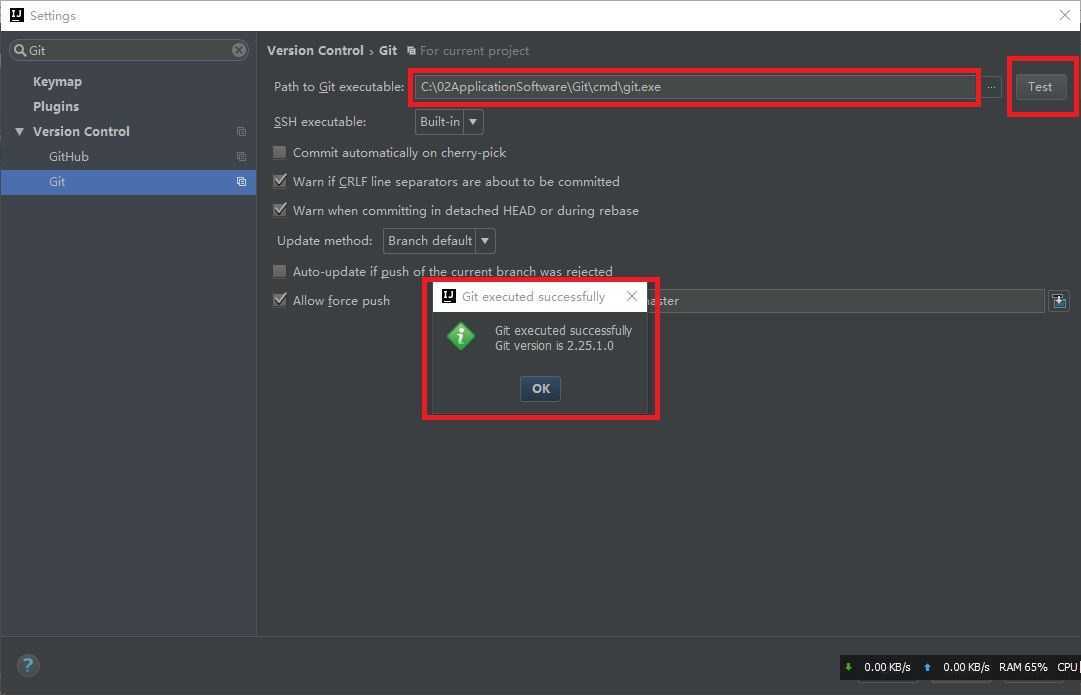Toggle Warn when committing in detached HEAD
The width and height of the screenshot is (1081, 695).
[x=279, y=210]
